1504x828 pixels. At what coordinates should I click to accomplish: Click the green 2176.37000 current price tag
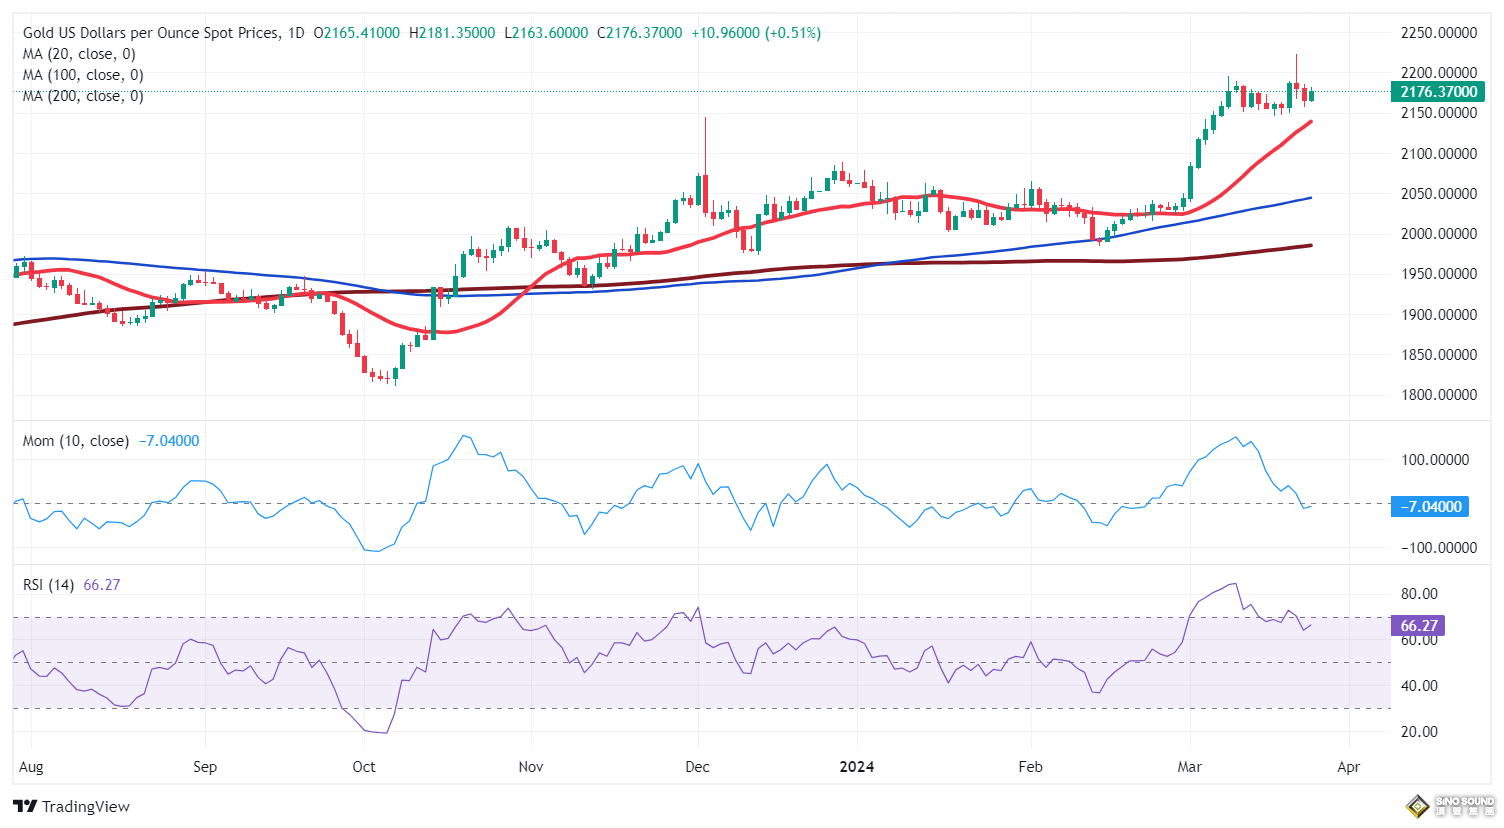coord(1437,92)
